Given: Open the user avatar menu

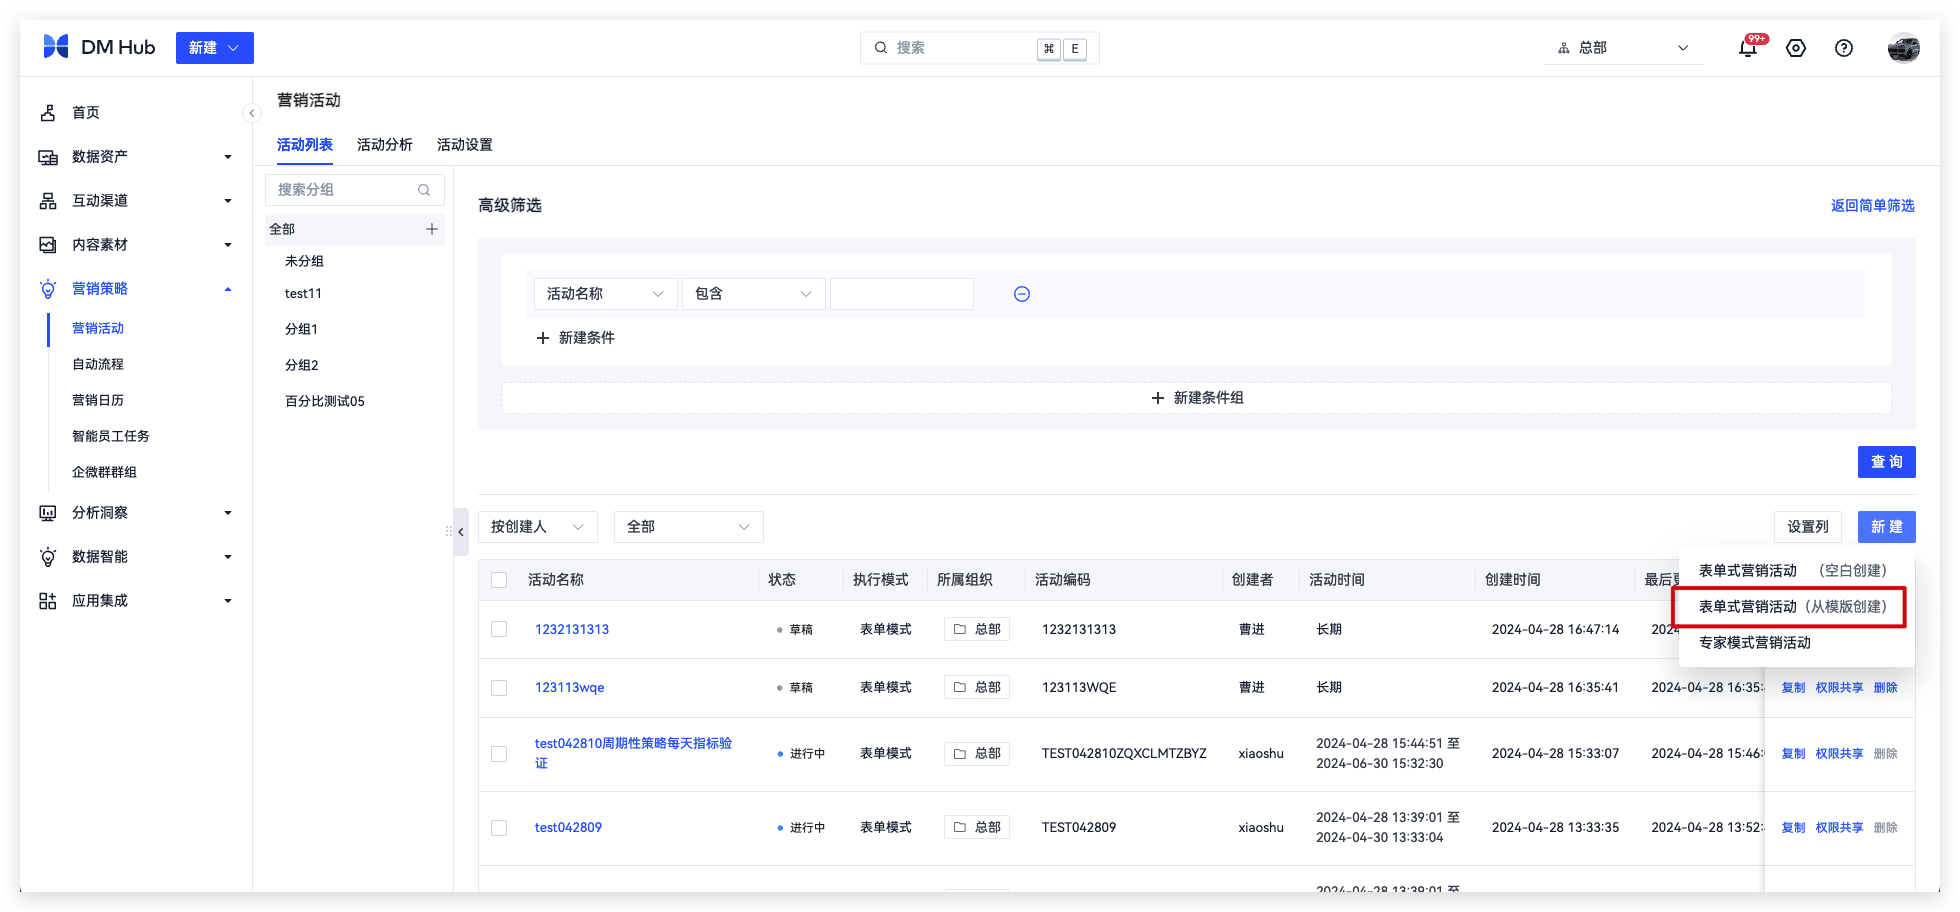Looking at the screenshot, I should point(1903,48).
